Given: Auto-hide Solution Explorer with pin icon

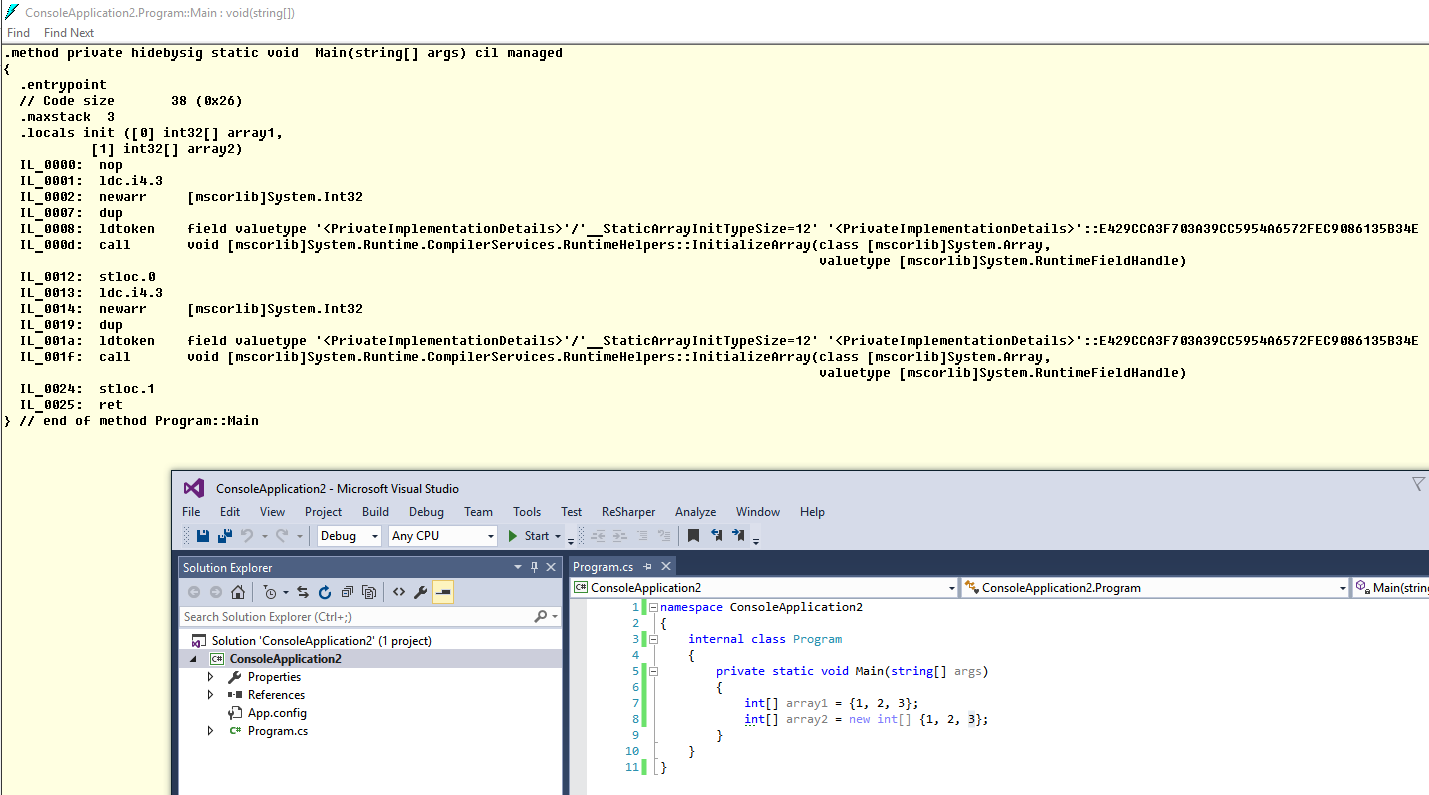Looking at the screenshot, I should tap(535, 567).
